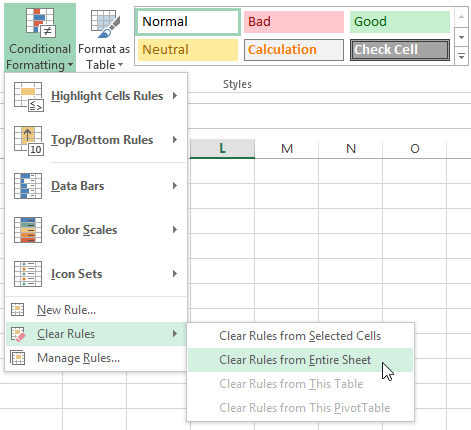Click the Data Bars icon
This screenshot has height=430, width=471.
coord(28,186)
